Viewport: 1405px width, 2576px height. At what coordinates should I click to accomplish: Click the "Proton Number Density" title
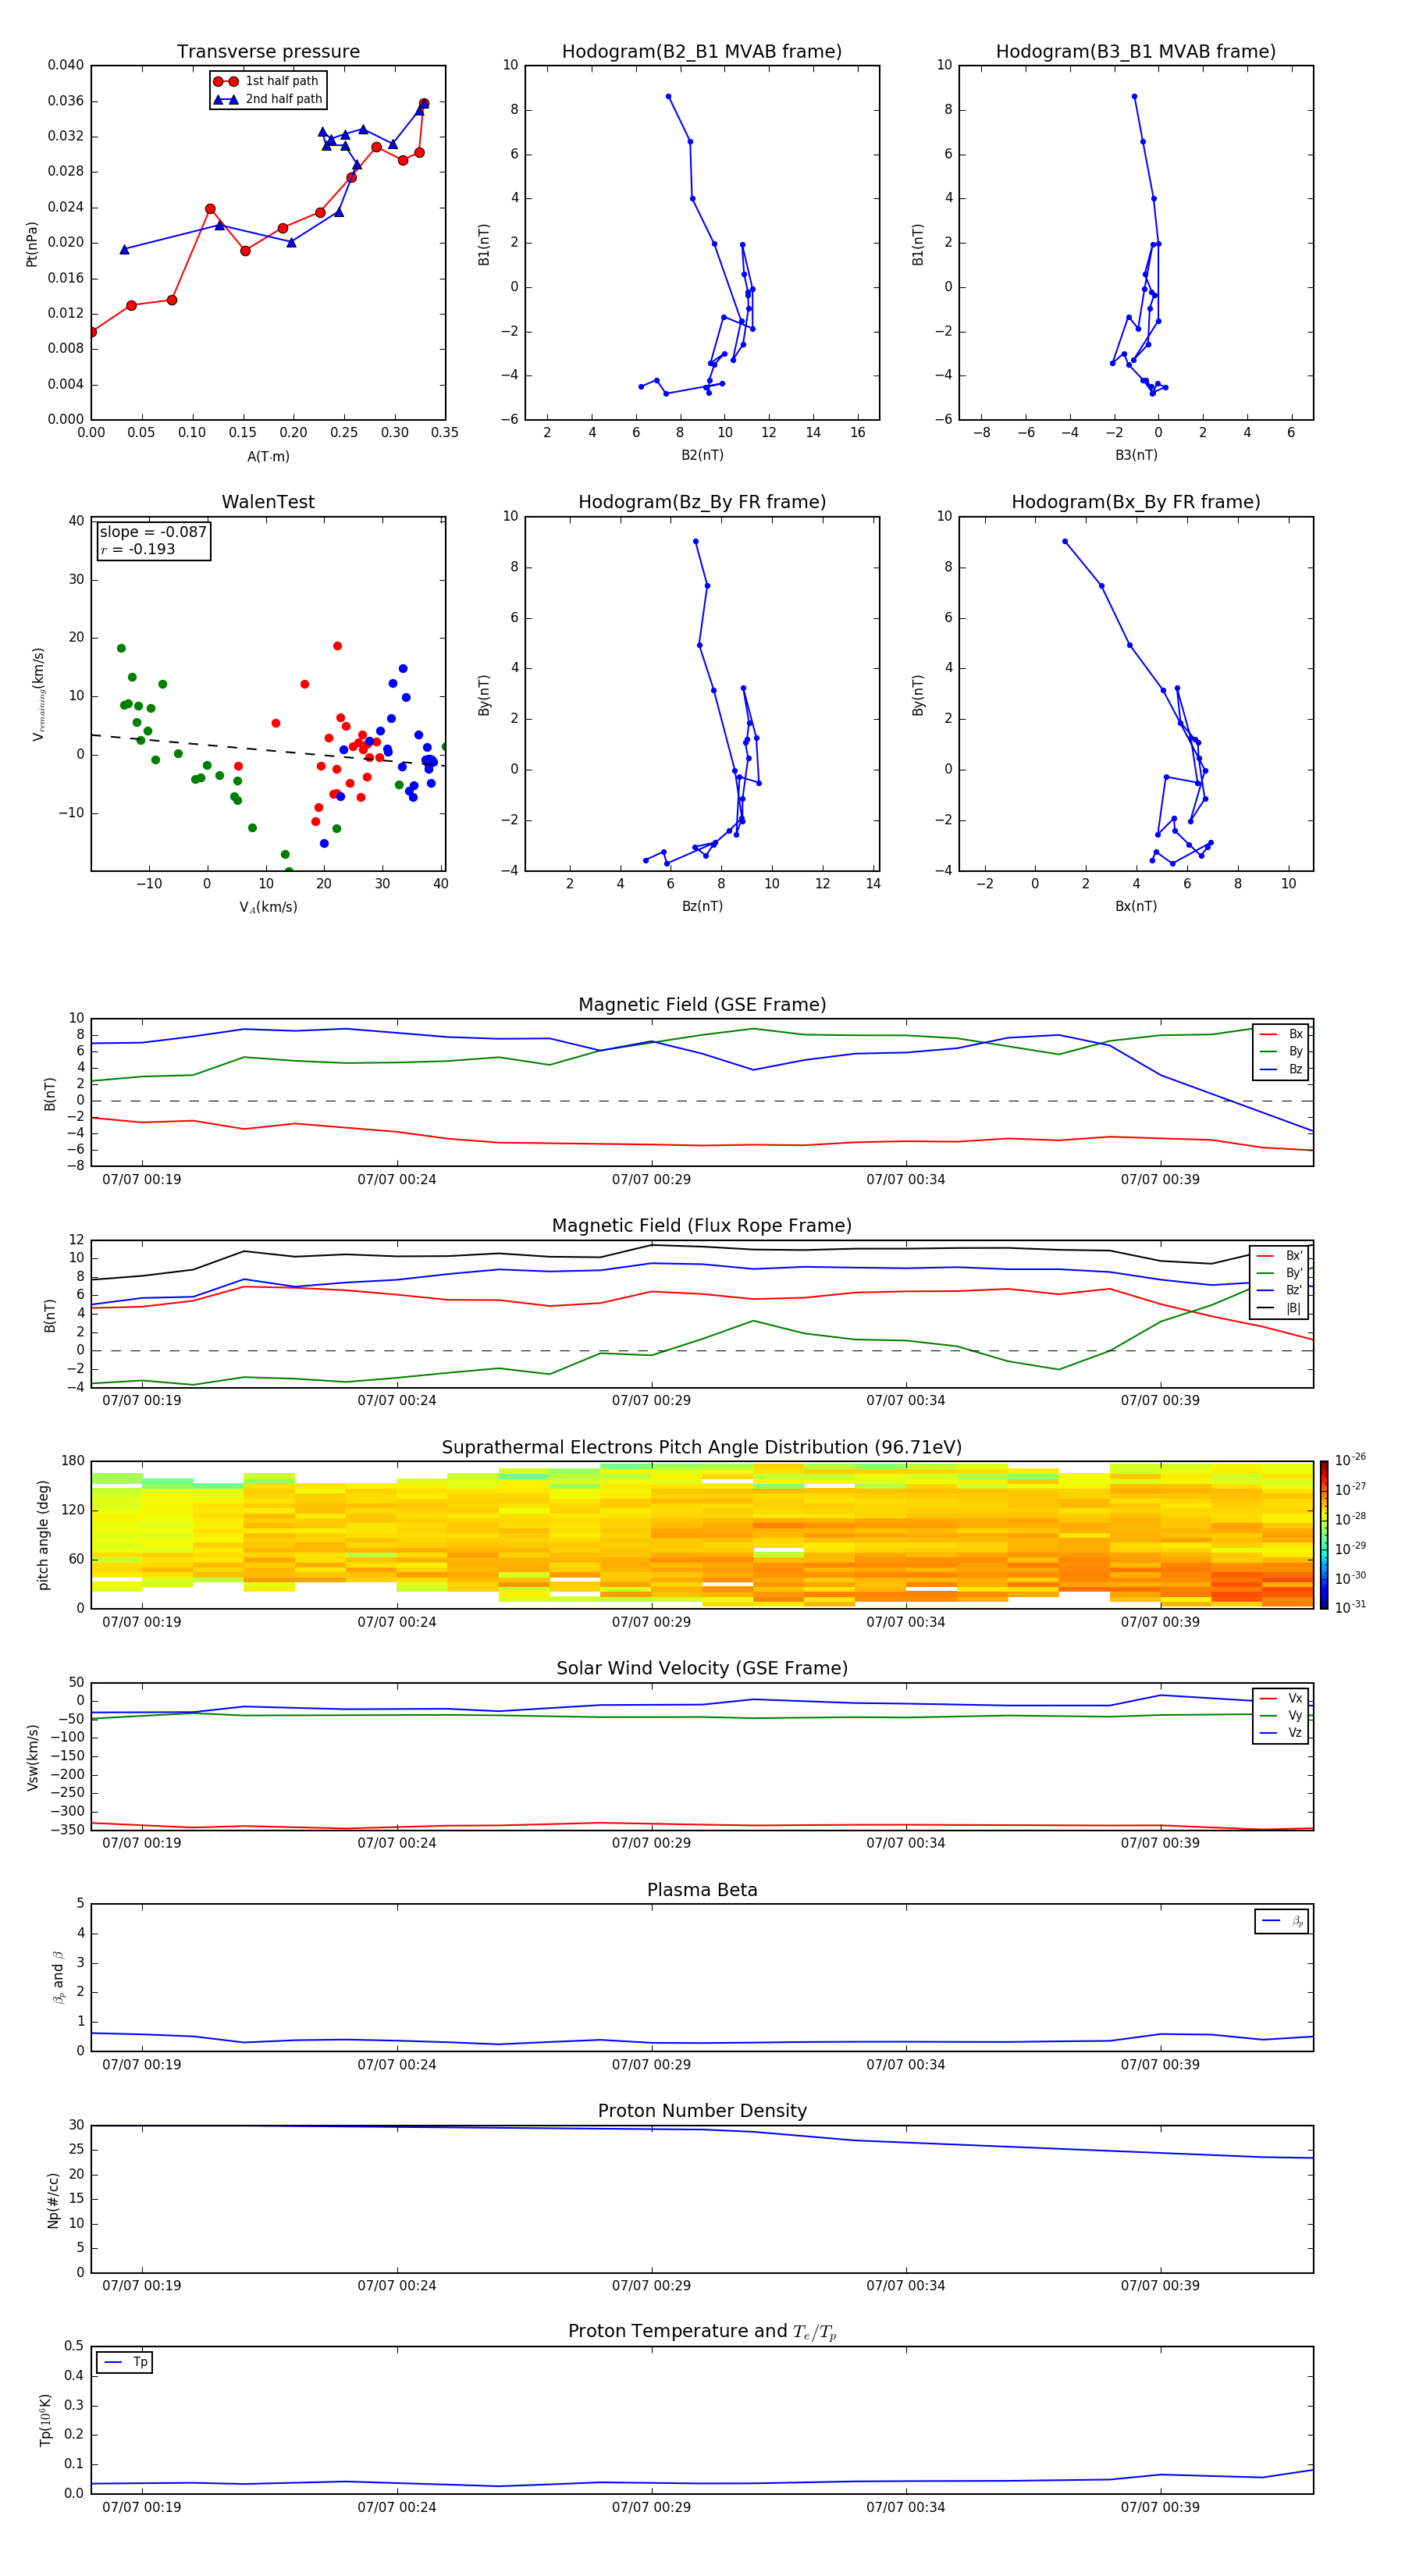coord(702,2111)
